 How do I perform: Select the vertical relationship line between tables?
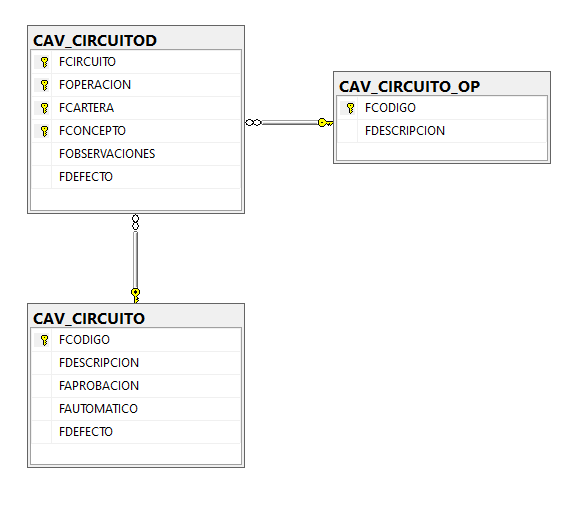pos(135,260)
